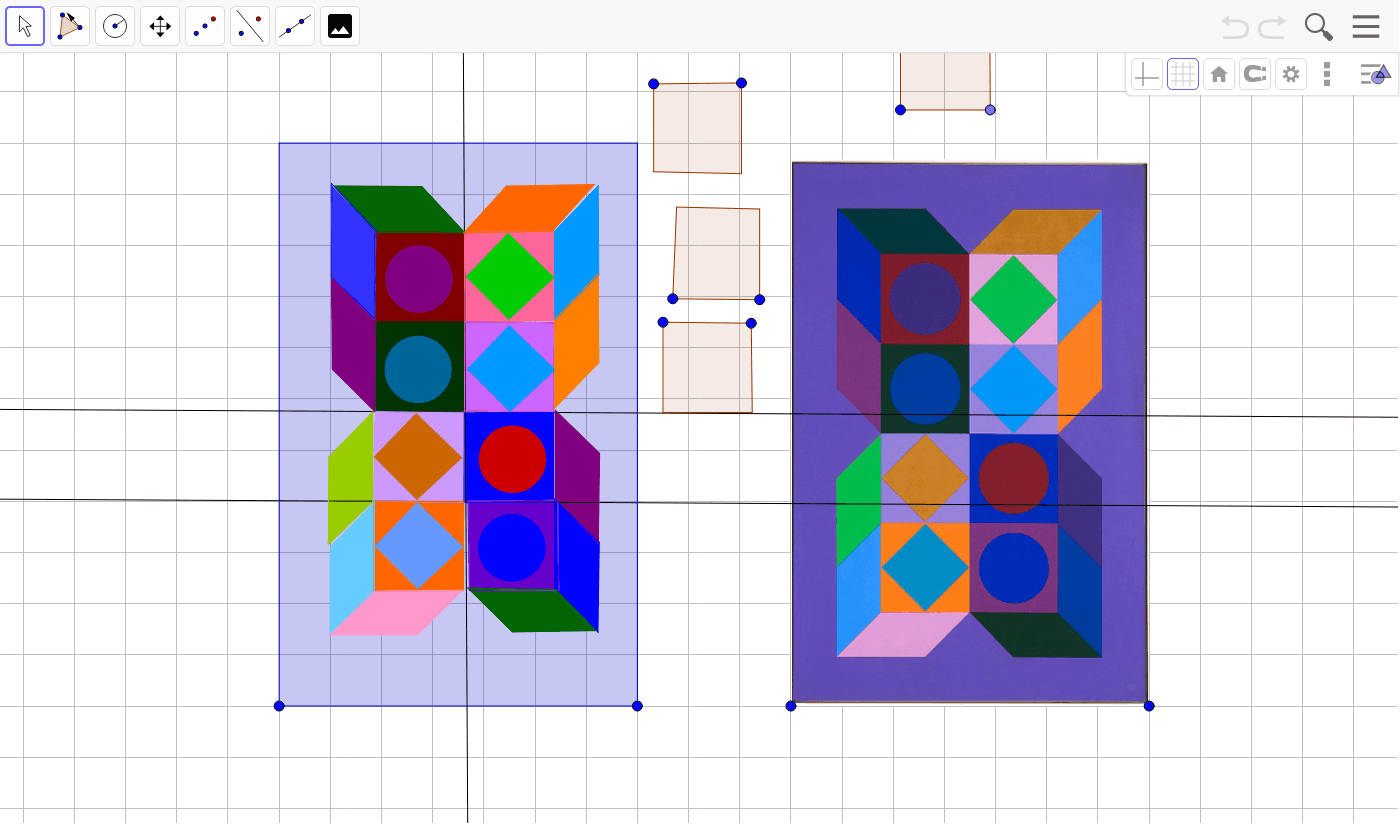Toggle point capturing magnet button

coord(1255,74)
